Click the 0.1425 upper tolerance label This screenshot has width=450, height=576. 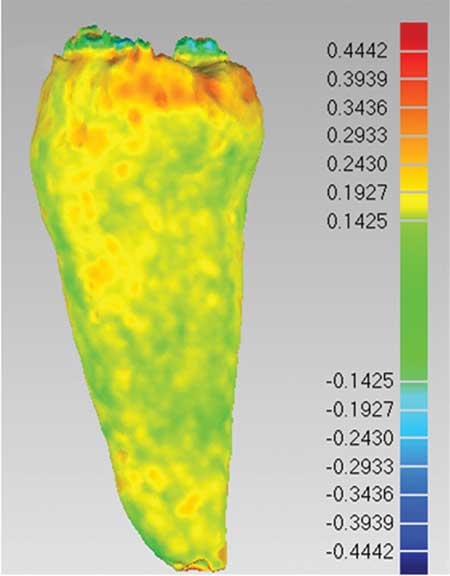click(357, 222)
